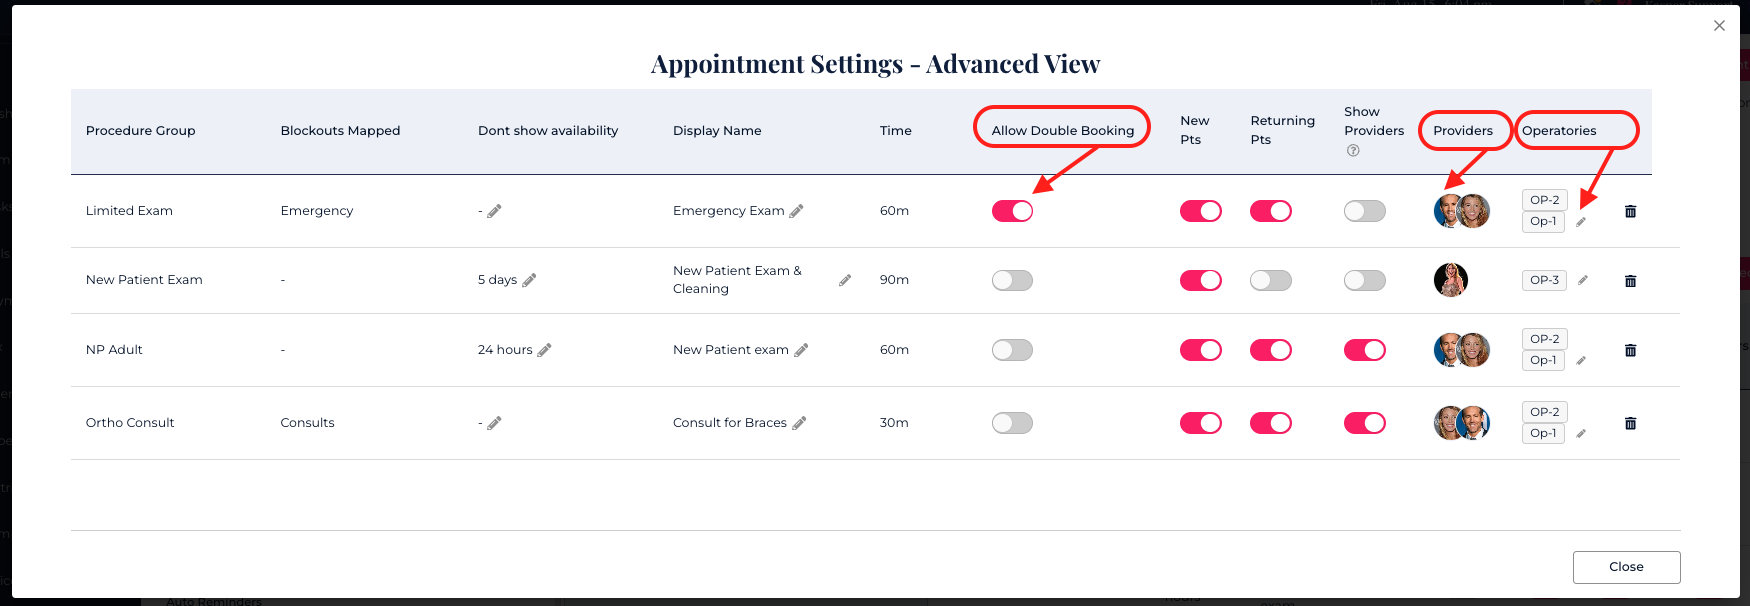Click the Close button
The width and height of the screenshot is (1750, 606).
coord(1626,567)
